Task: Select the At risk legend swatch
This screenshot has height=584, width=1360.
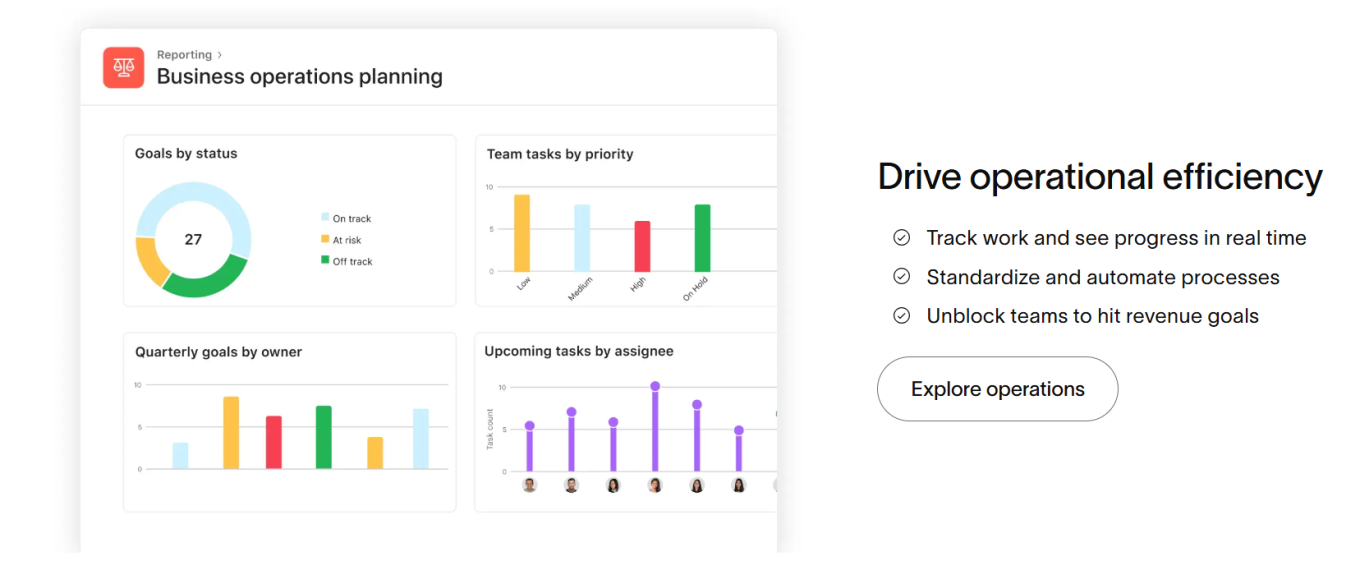Action: [325, 240]
